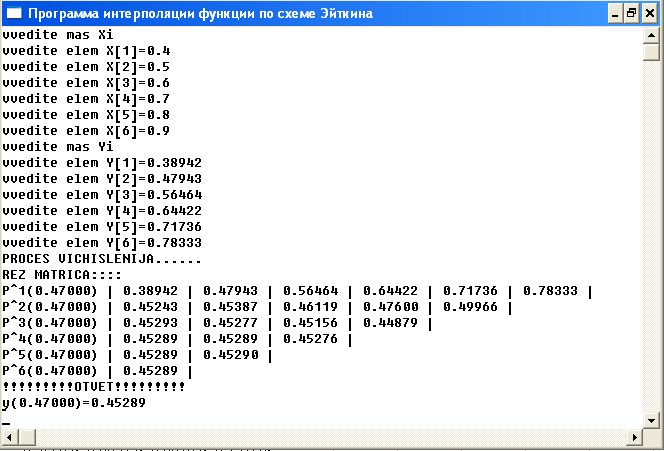Click the vertical scrollbar up arrow
664x451 pixels.
651,36
